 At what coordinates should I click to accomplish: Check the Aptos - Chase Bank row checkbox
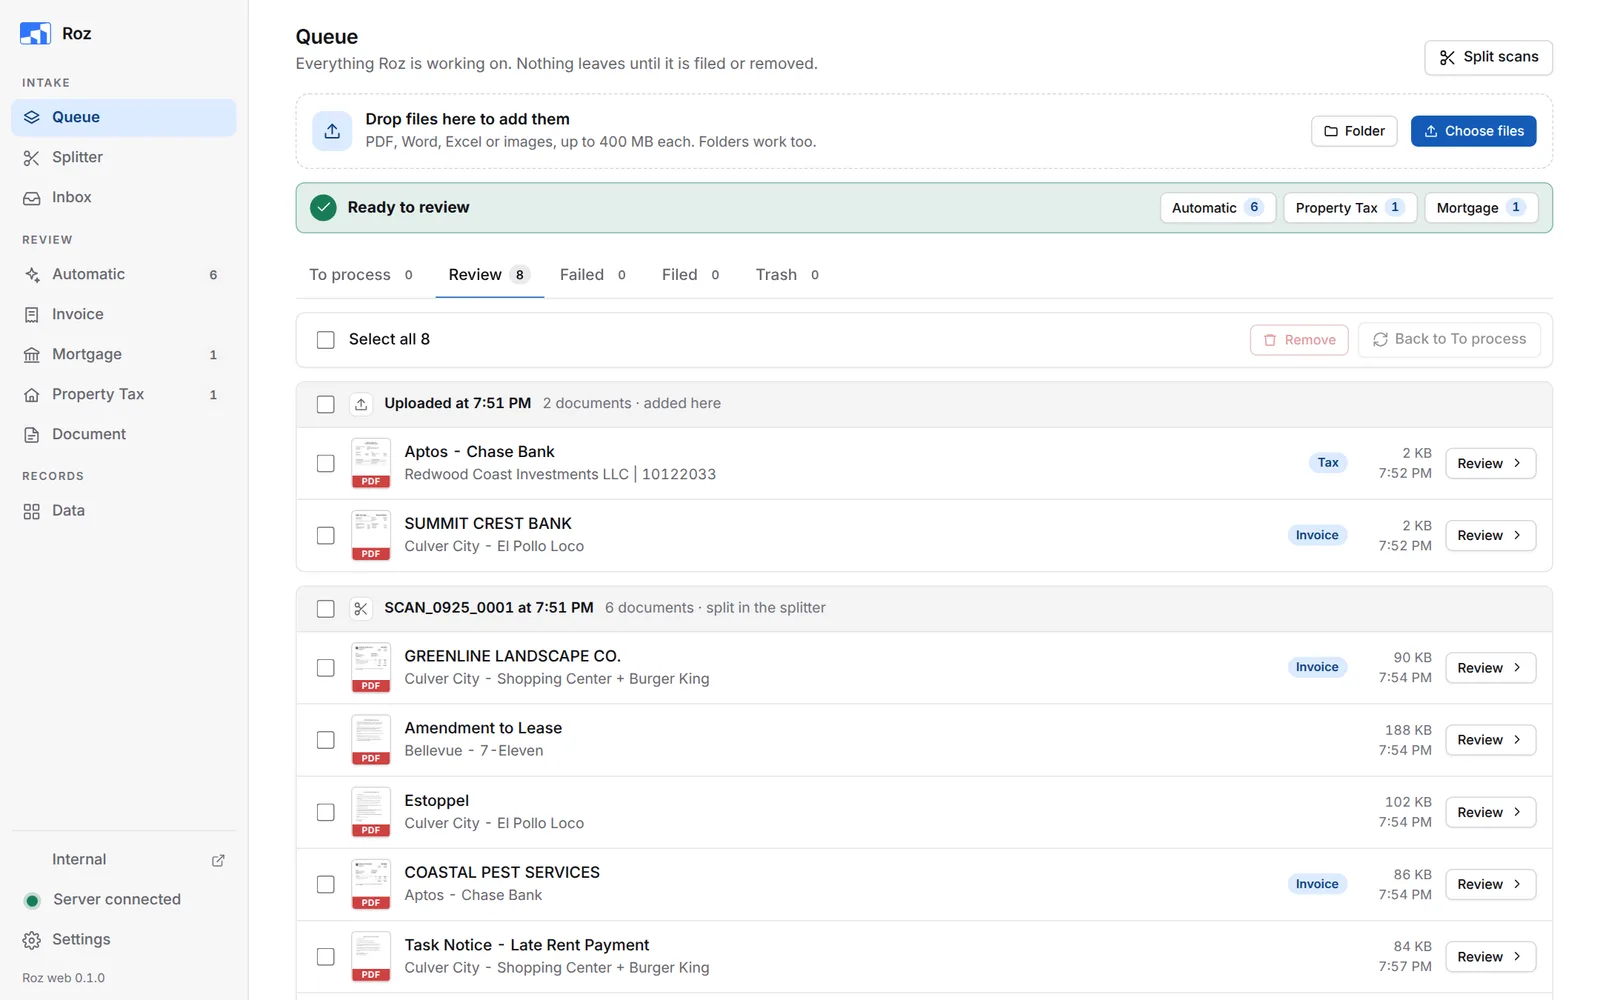[326, 463]
